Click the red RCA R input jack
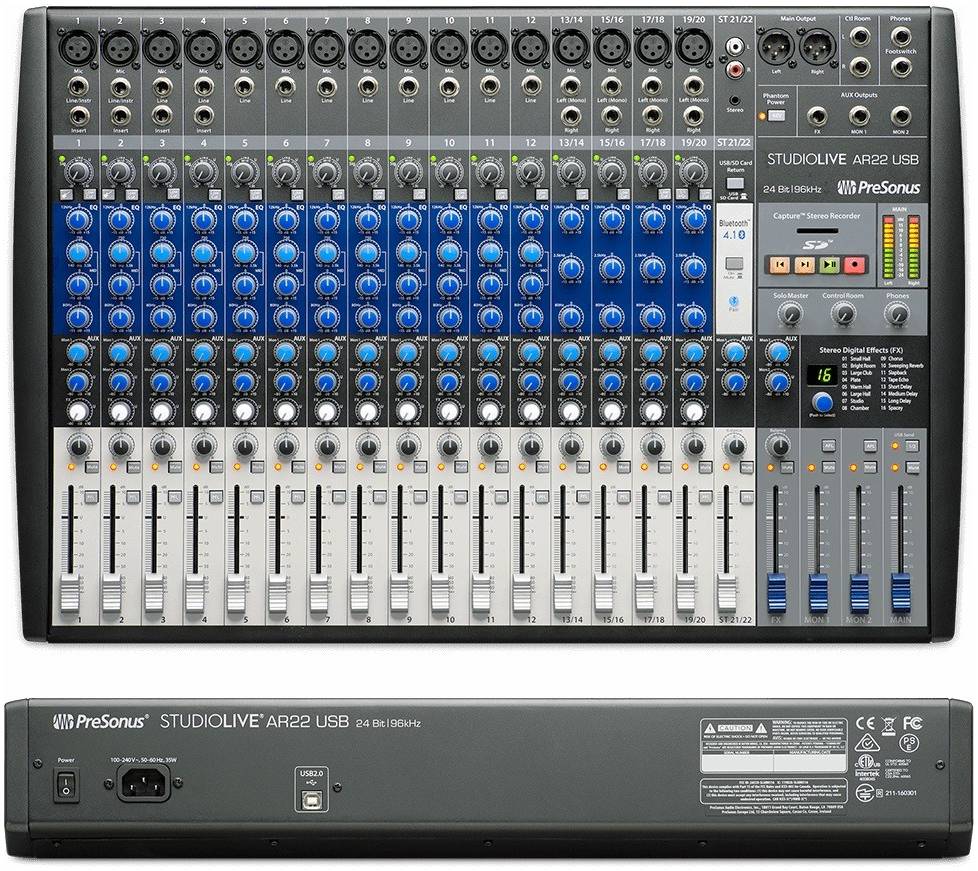Screen dimensions: 978x871 pyautogui.click(x=735, y=68)
